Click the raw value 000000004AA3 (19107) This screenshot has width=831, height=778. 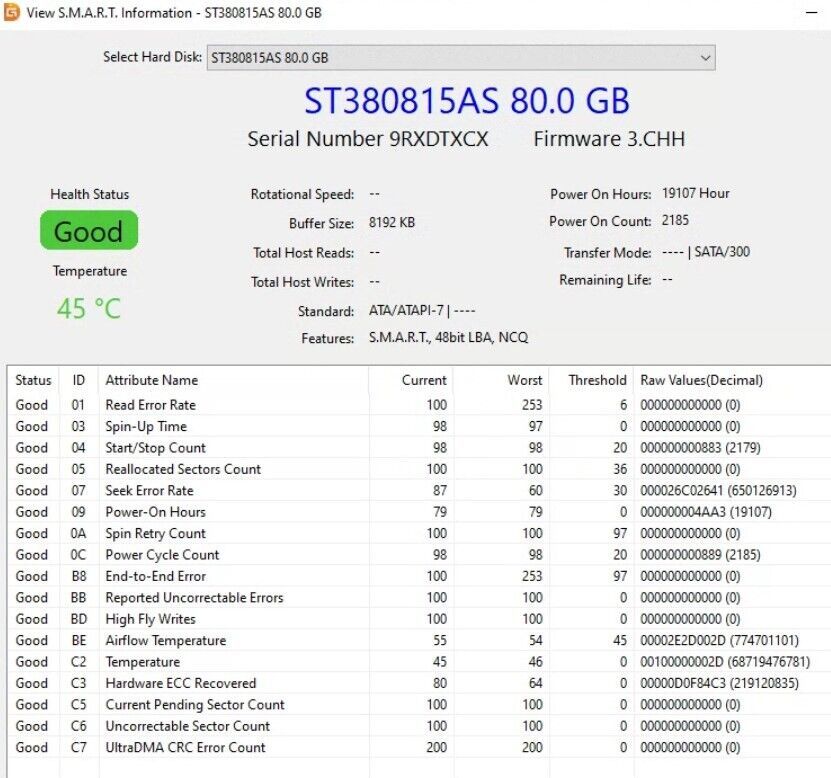click(706, 512)
